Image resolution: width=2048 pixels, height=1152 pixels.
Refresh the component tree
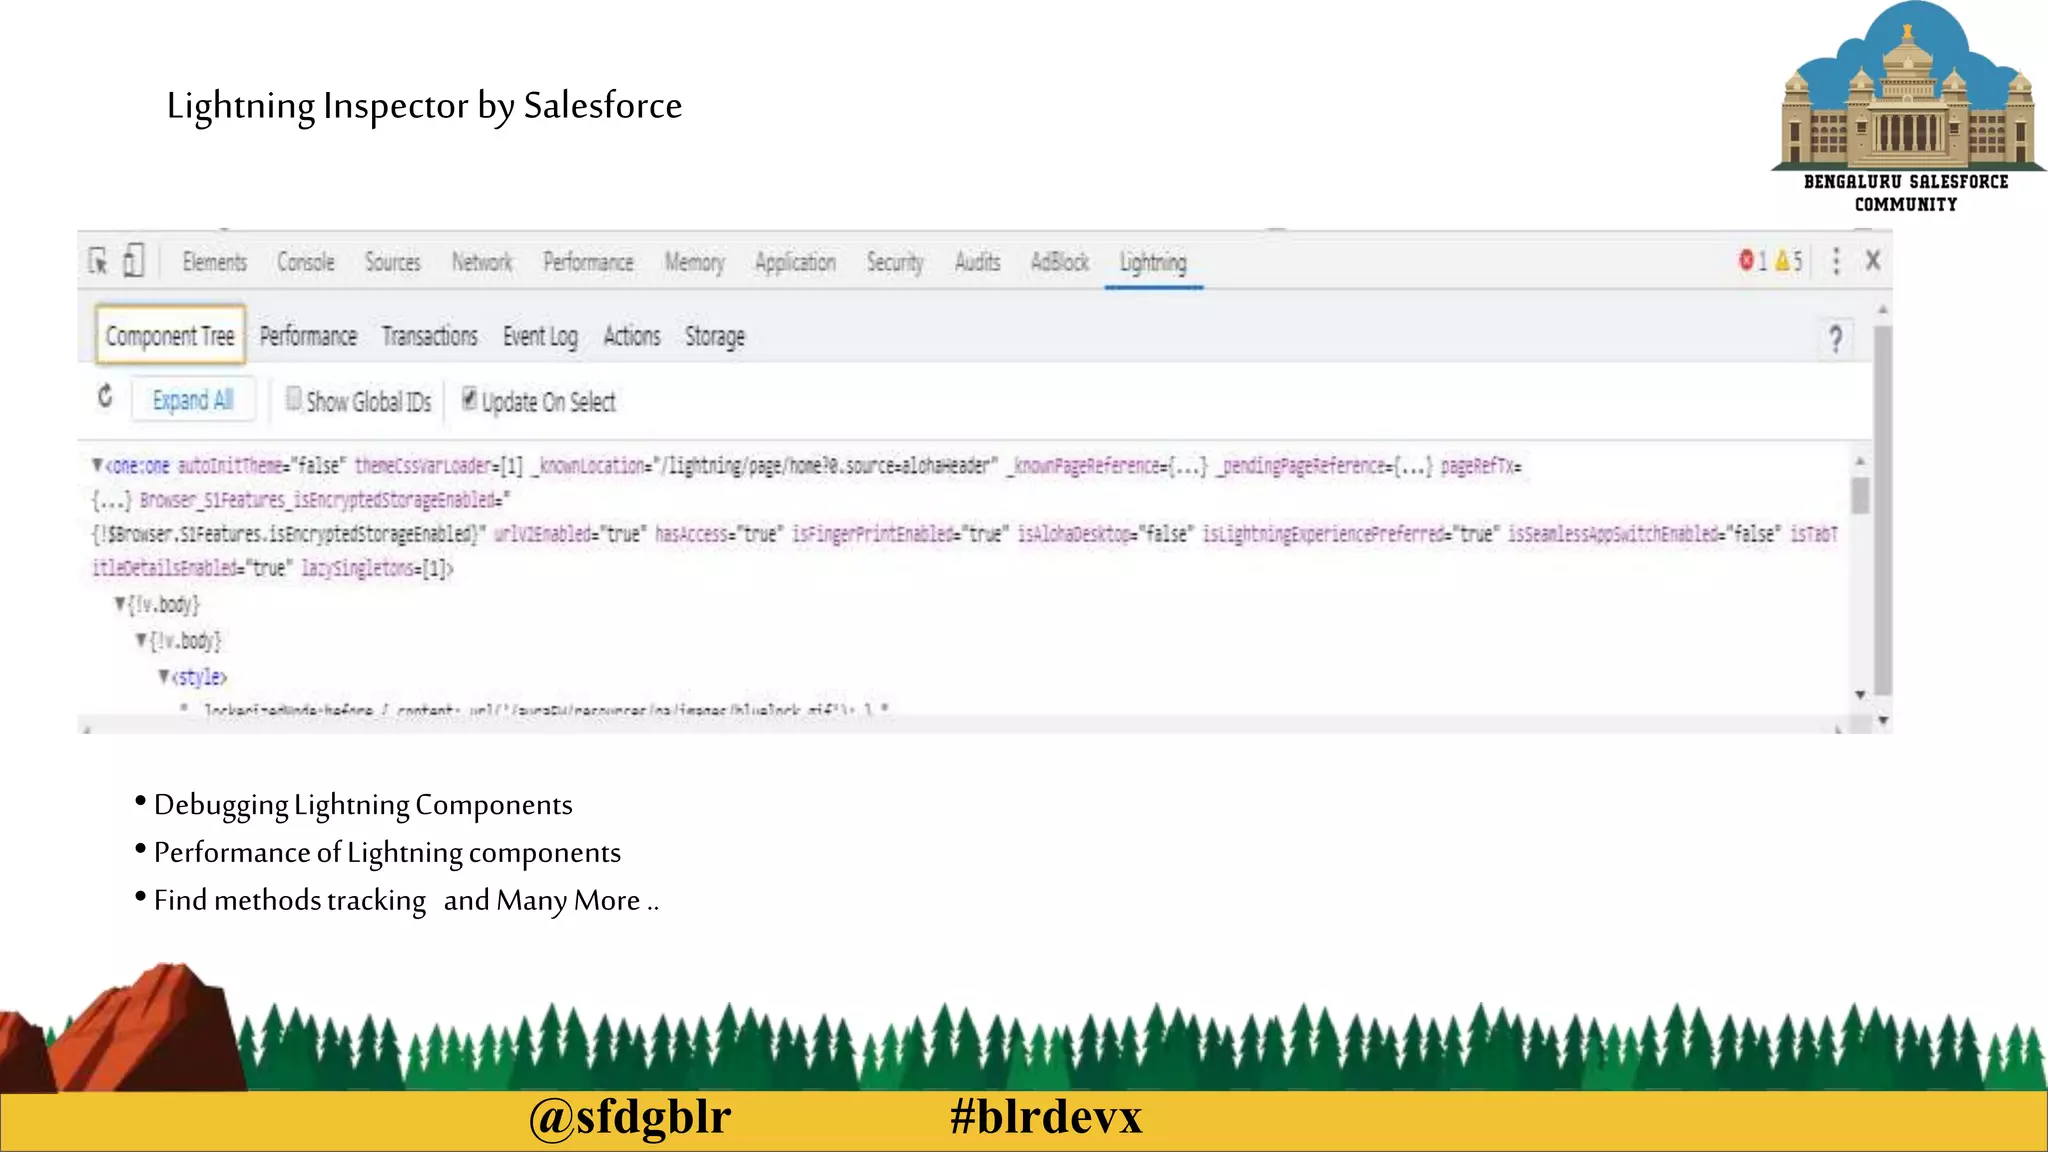[105, 397]
